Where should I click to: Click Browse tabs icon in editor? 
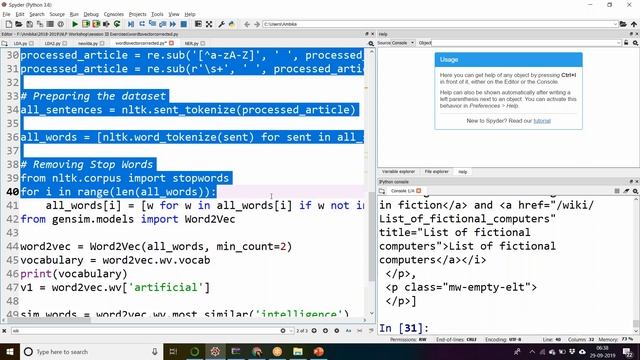coord(4,43)
